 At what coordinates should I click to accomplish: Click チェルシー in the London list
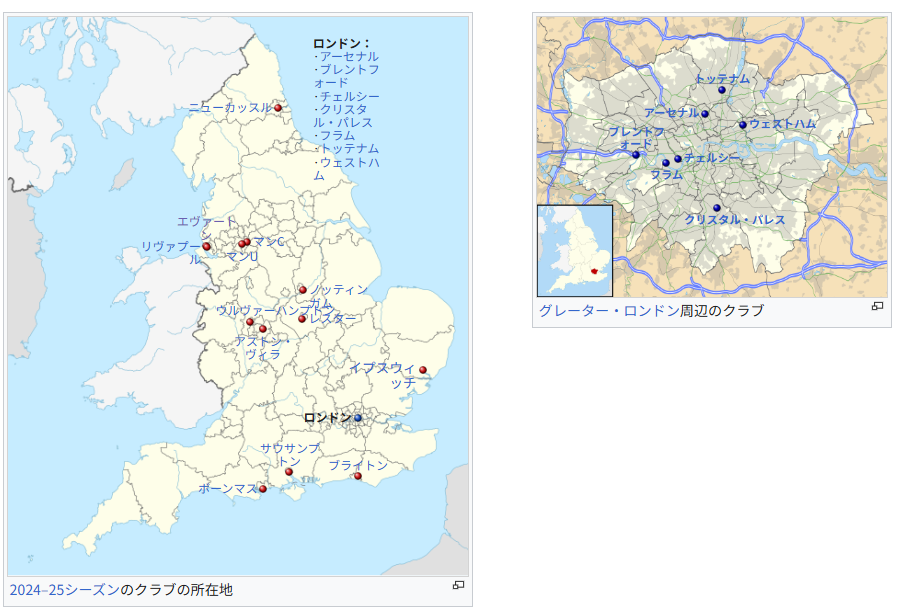coord(349,96)
